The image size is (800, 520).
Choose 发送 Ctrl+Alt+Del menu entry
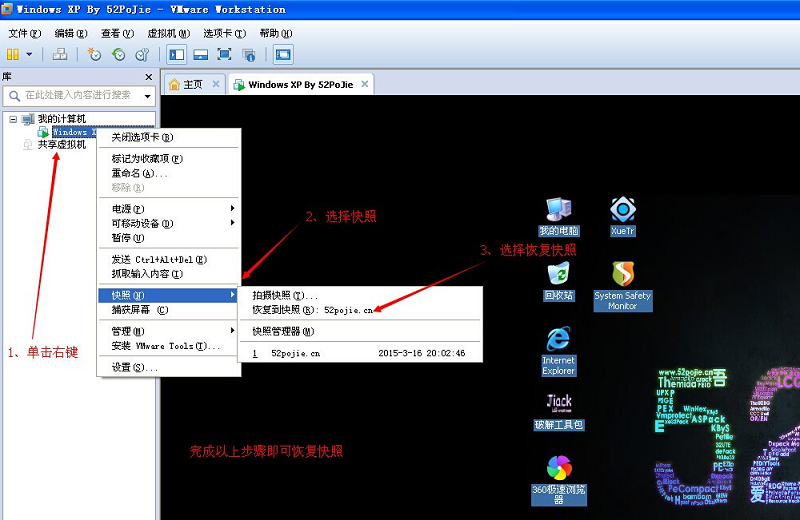(168, 259)
